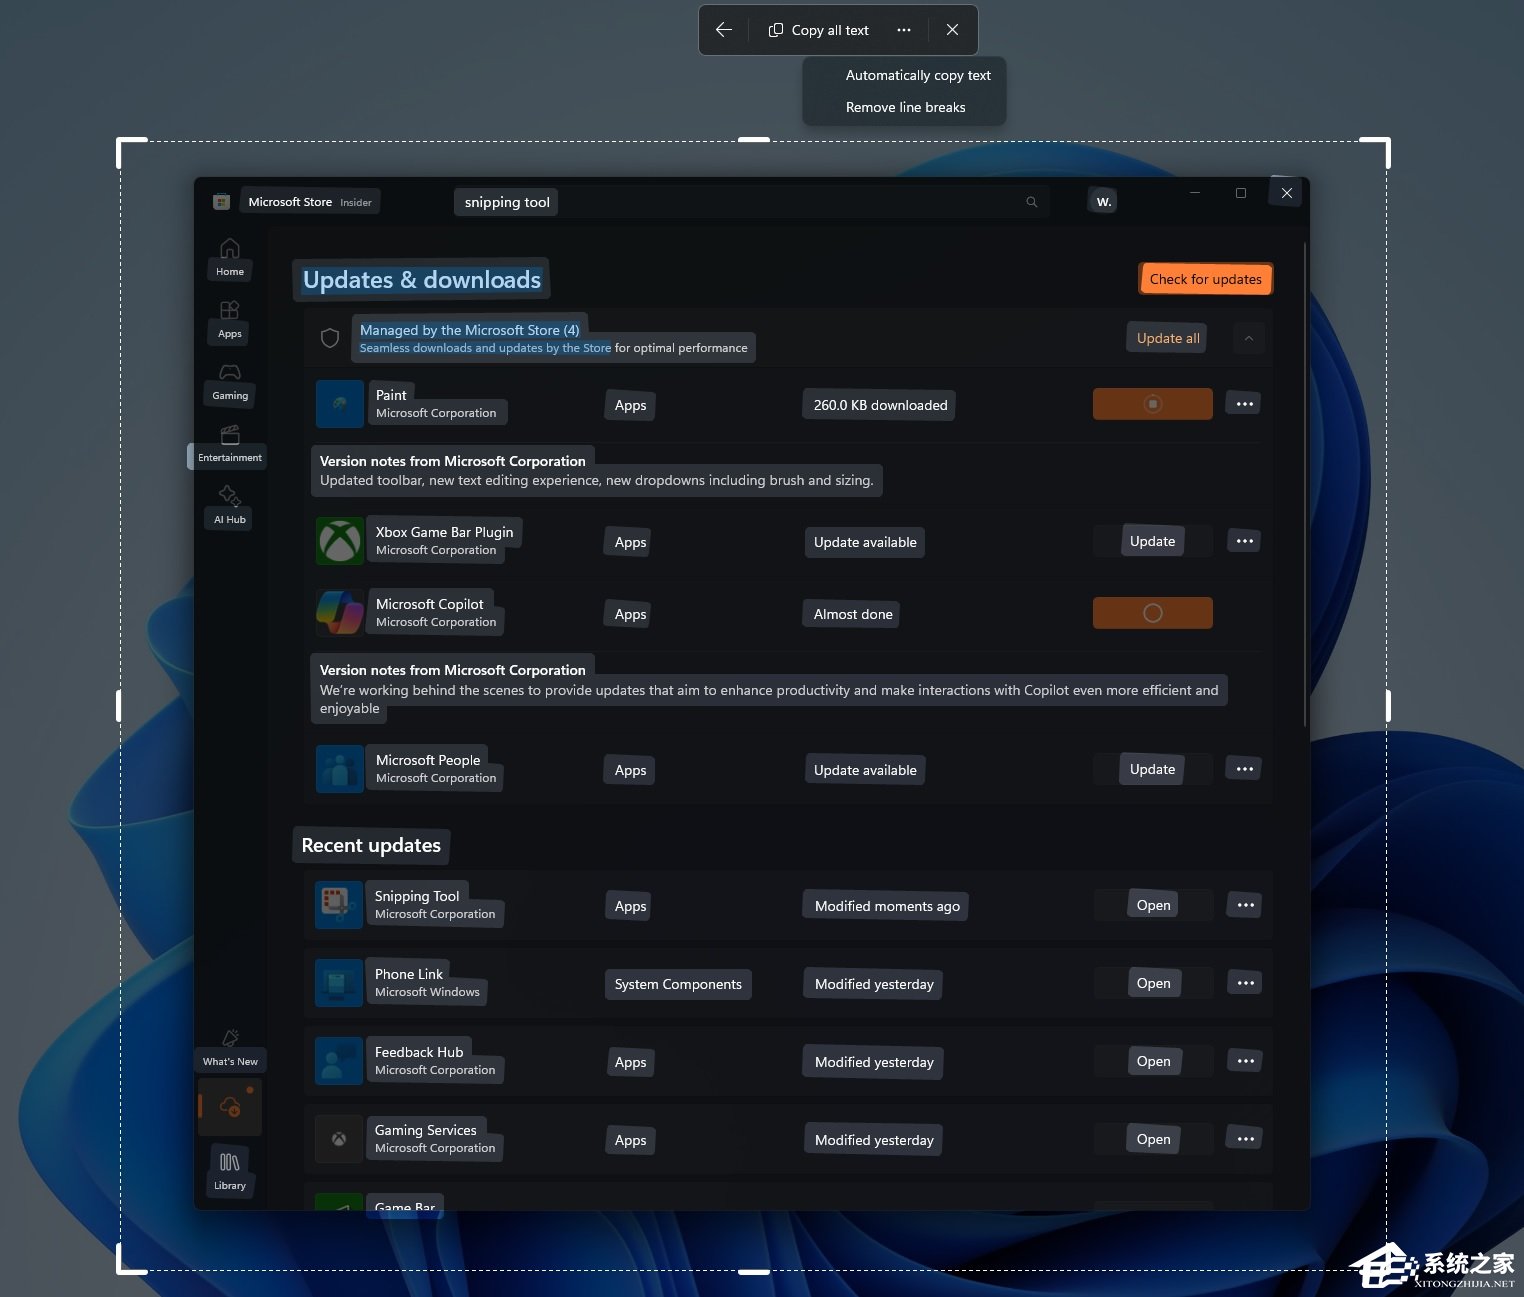Click the Microsoft Copilot app icon
1524x1297 pixels.
340,613
